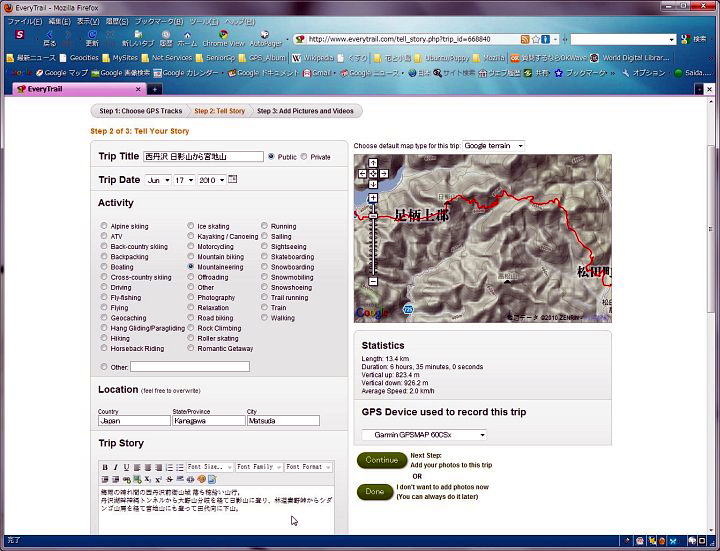Switch to EveryTrail browser tab

pyautogui.click(x=79, y=89)
